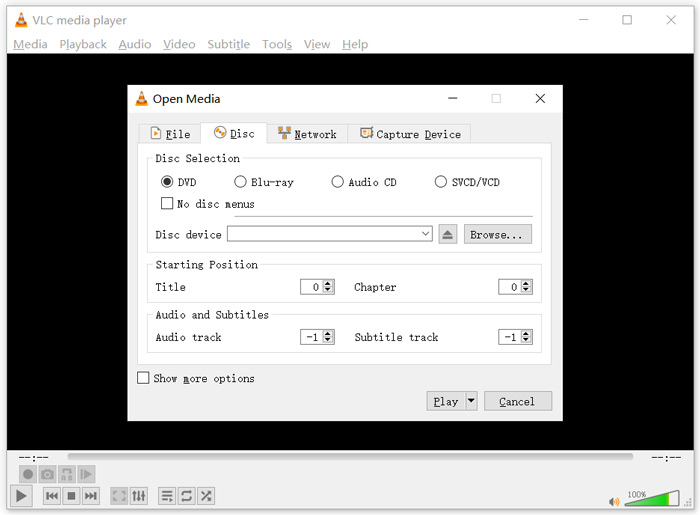
Task: Open the Video menu
Action: click(179, 44)
